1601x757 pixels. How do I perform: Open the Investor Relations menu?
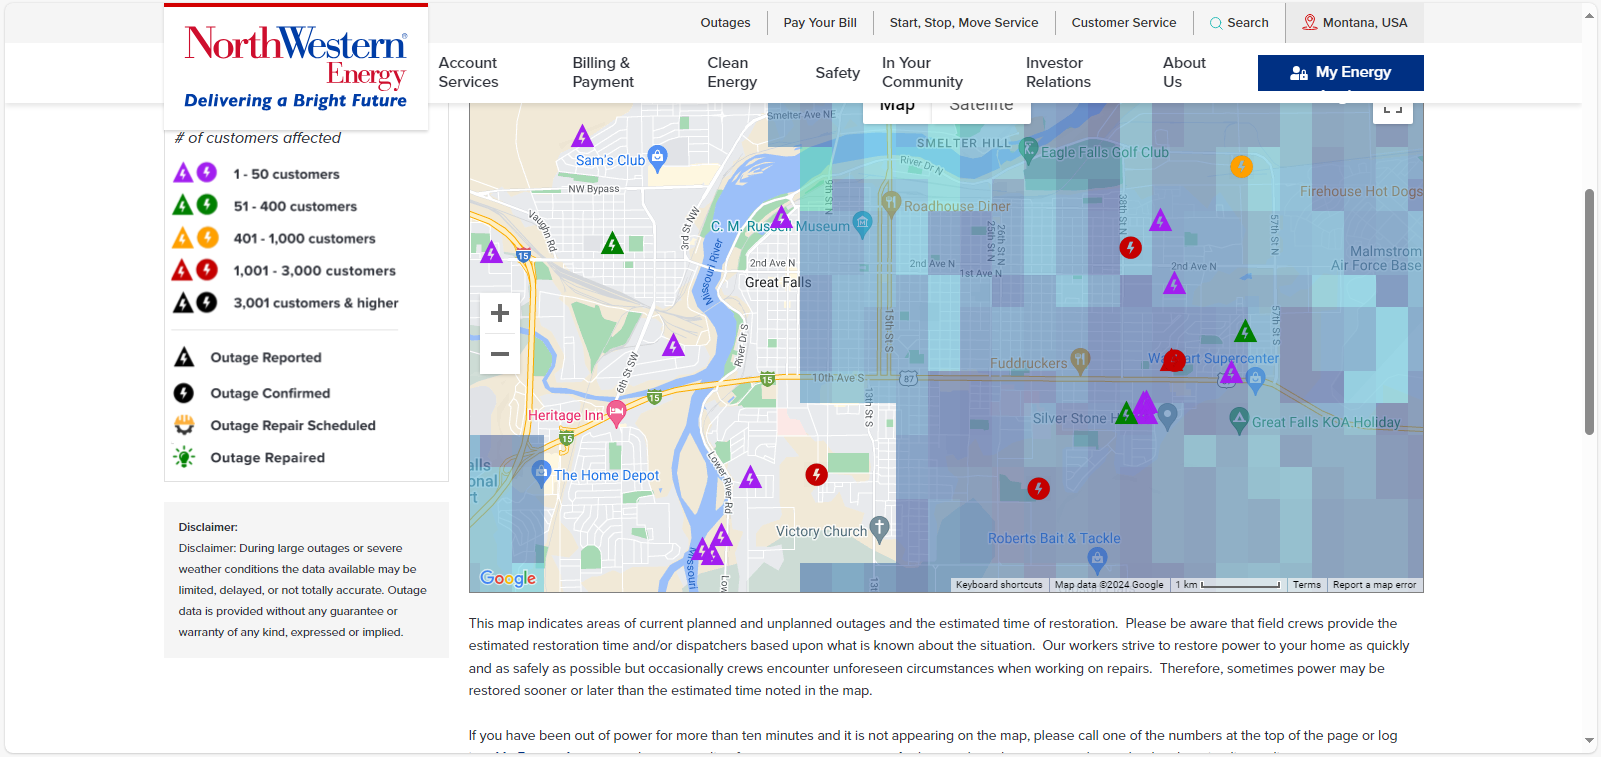click(1058, 72)
